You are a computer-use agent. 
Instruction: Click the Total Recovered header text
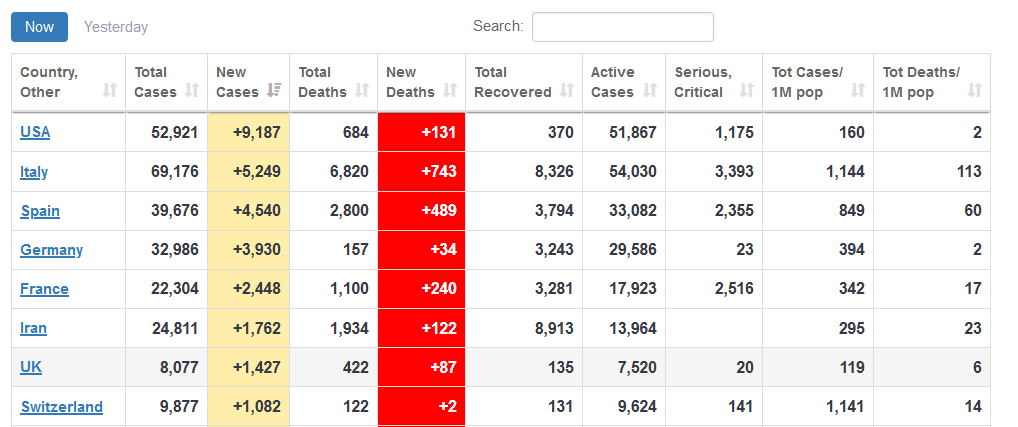(513, 82)
